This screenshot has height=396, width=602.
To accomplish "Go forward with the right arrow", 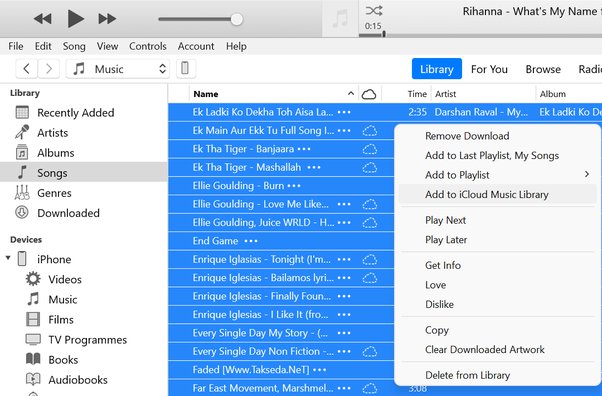I will tap(48, 69).
